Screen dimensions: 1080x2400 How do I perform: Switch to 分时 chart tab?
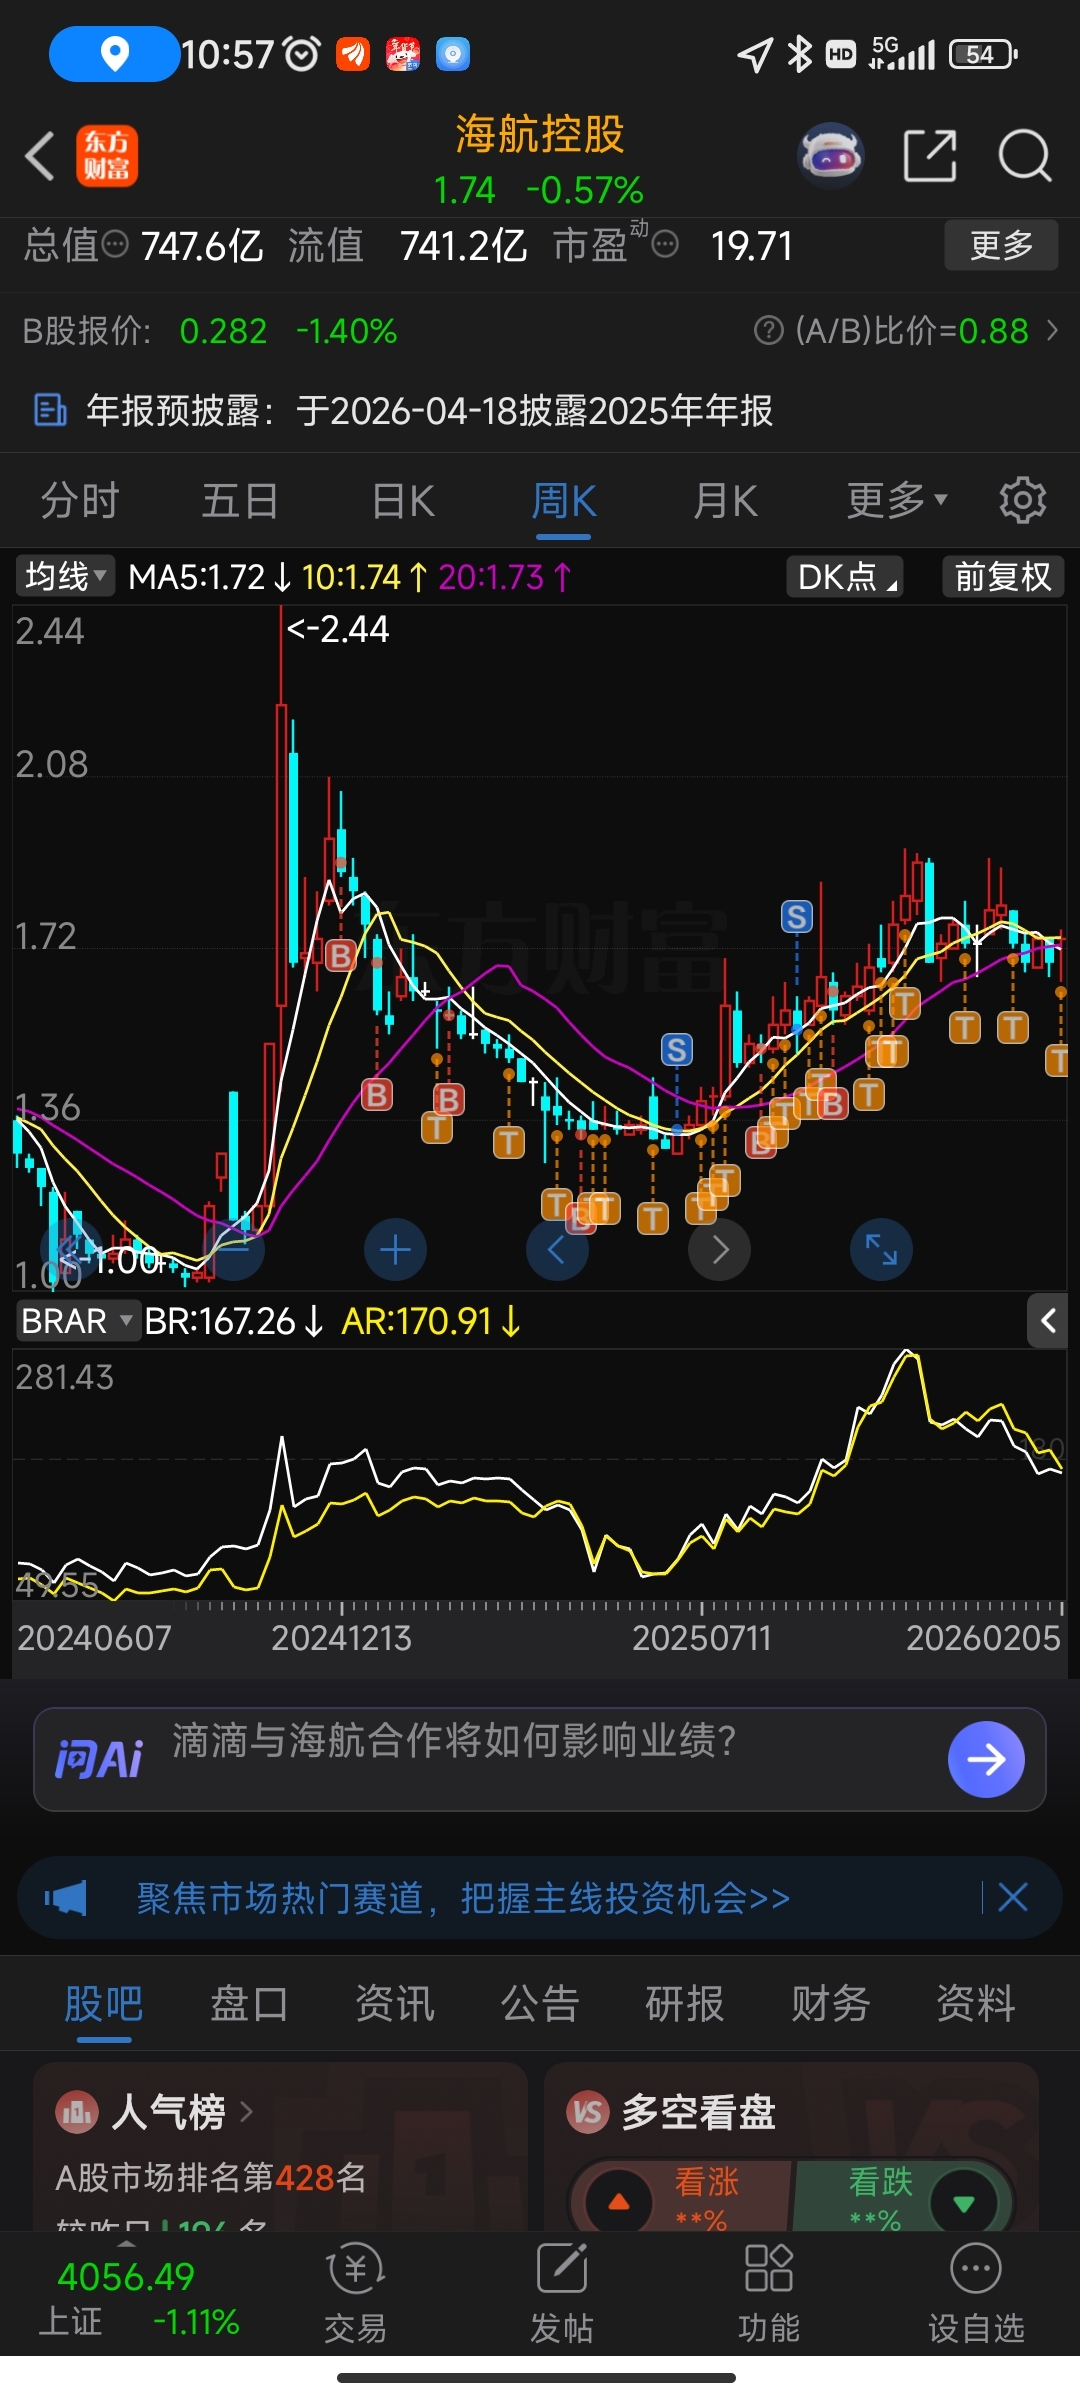click(80, 500)
